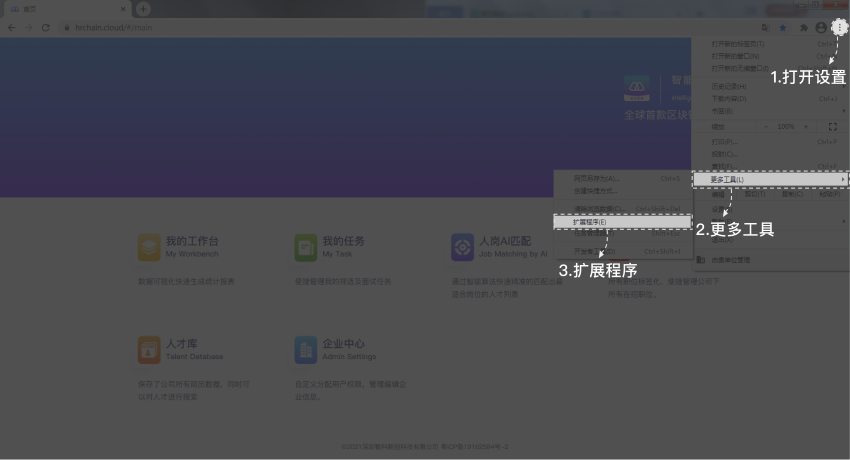
Task: Open a new tab with plus button
Action: (144, 9)
